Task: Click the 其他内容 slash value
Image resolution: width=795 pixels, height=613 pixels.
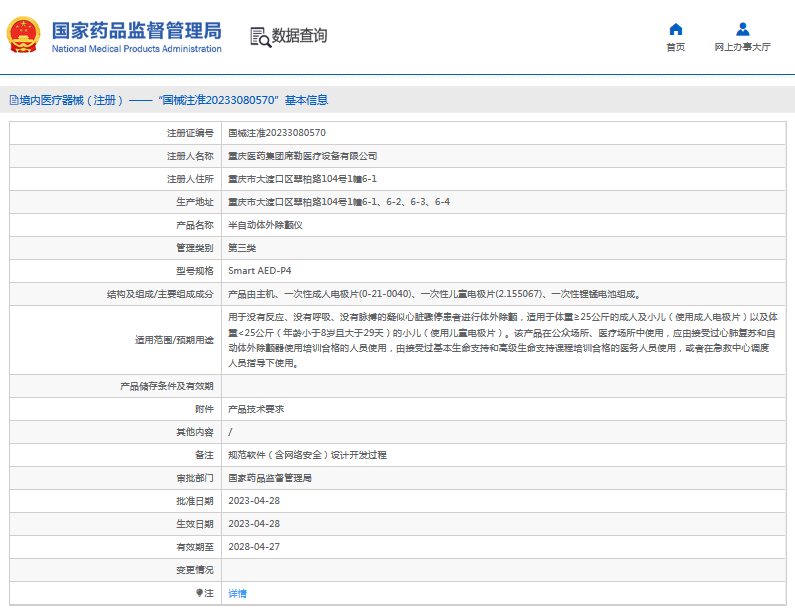Action: click(x=230, y=432)
